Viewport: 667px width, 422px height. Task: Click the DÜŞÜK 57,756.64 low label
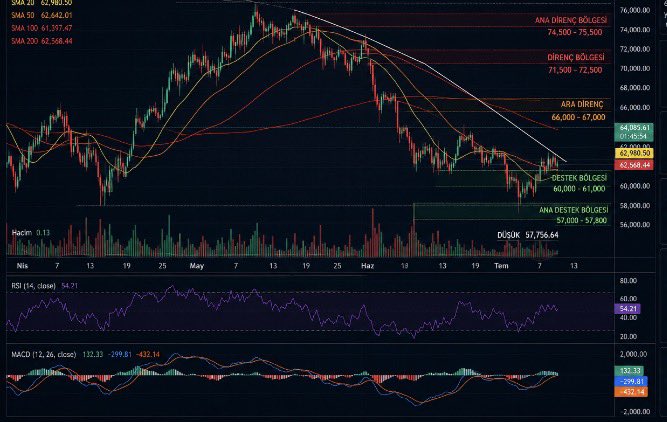tap(528, 235)
